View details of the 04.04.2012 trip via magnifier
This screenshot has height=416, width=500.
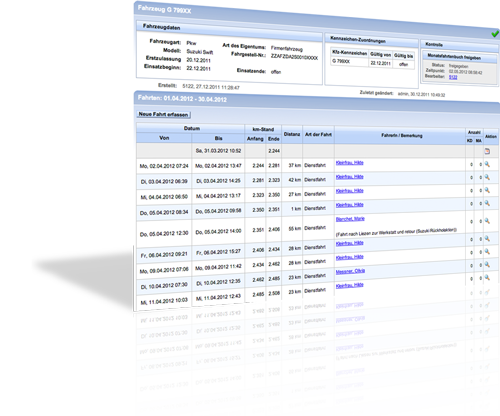(487, 190)
